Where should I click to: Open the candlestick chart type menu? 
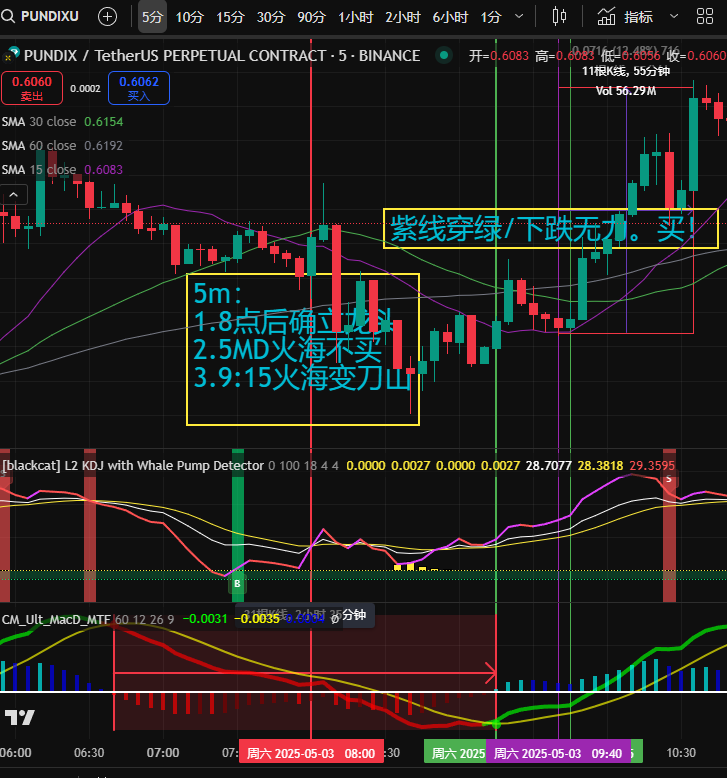point(559,17)
